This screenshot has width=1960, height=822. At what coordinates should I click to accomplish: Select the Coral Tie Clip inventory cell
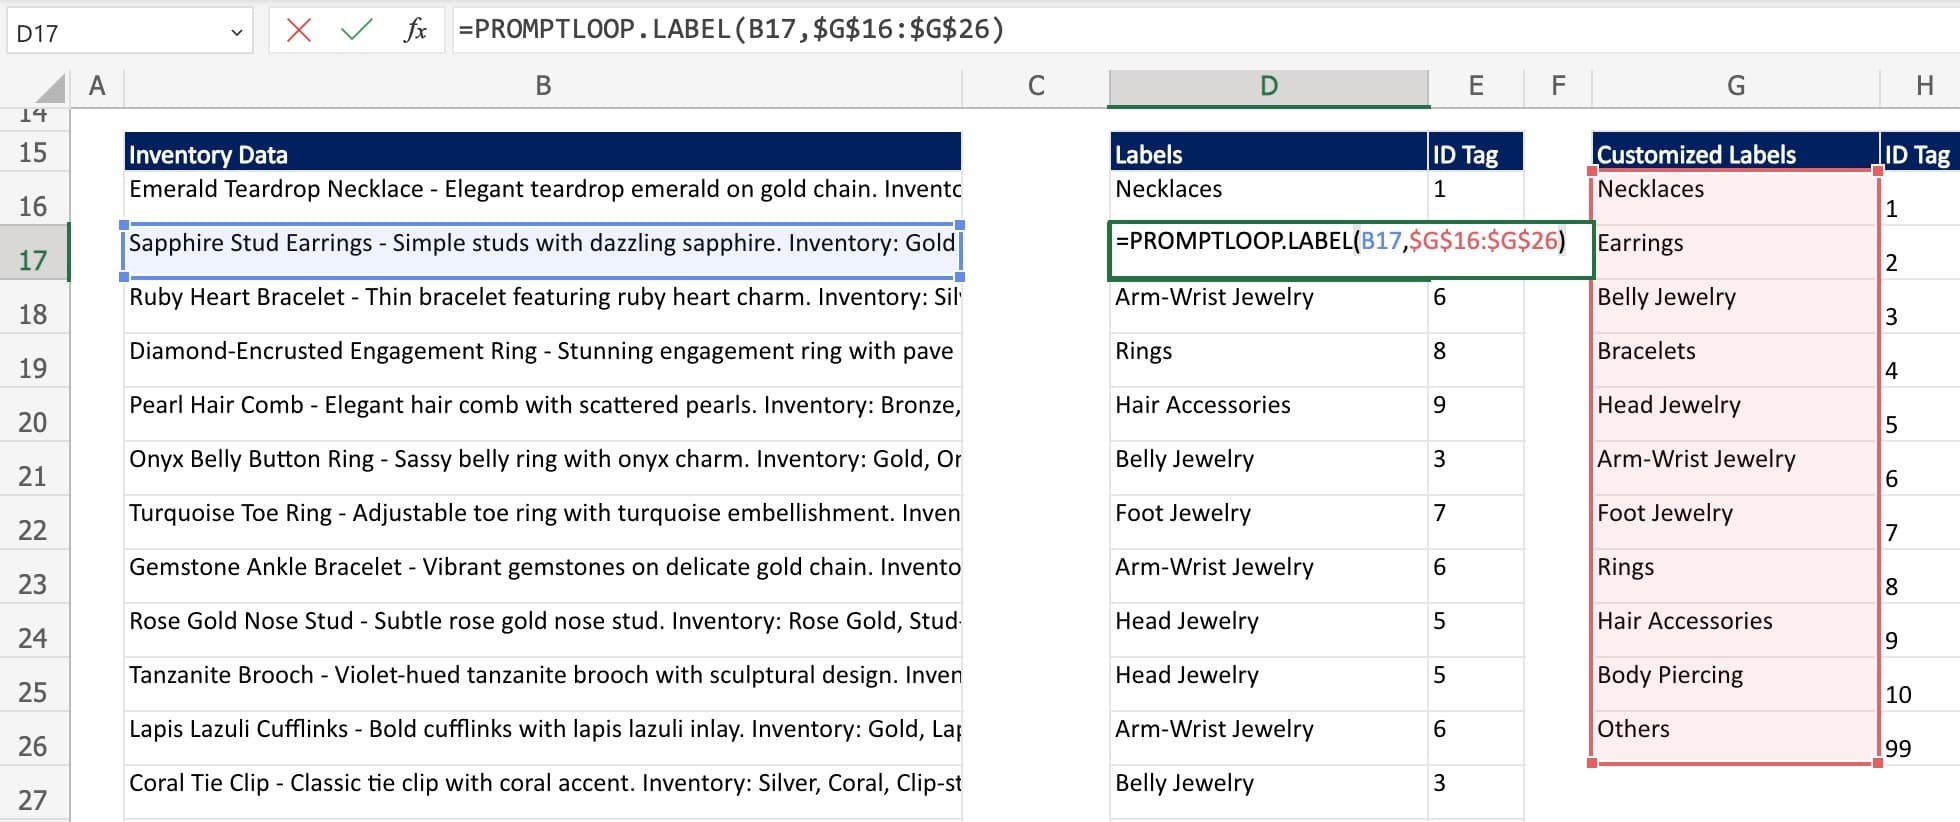tap(542, 784)
